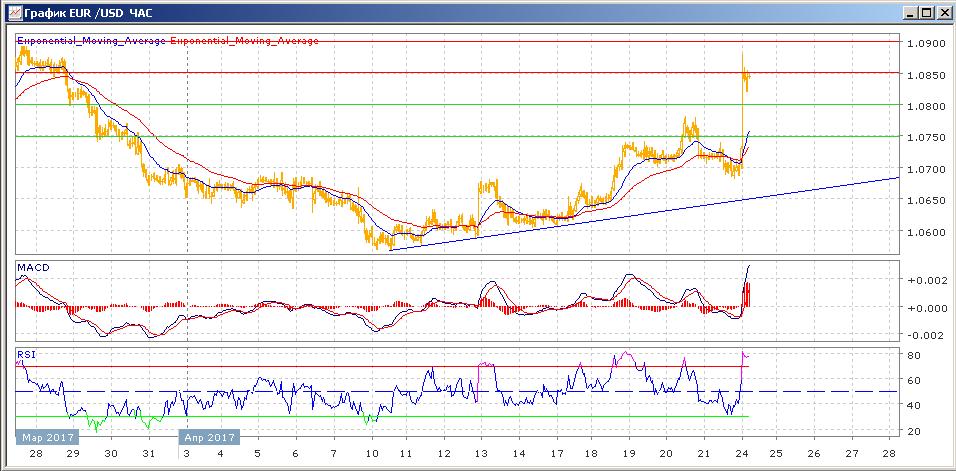This screenshot has width=956, height=471.
Task: Select the green horizontal line at 1.0800
Action: (457, 104)
